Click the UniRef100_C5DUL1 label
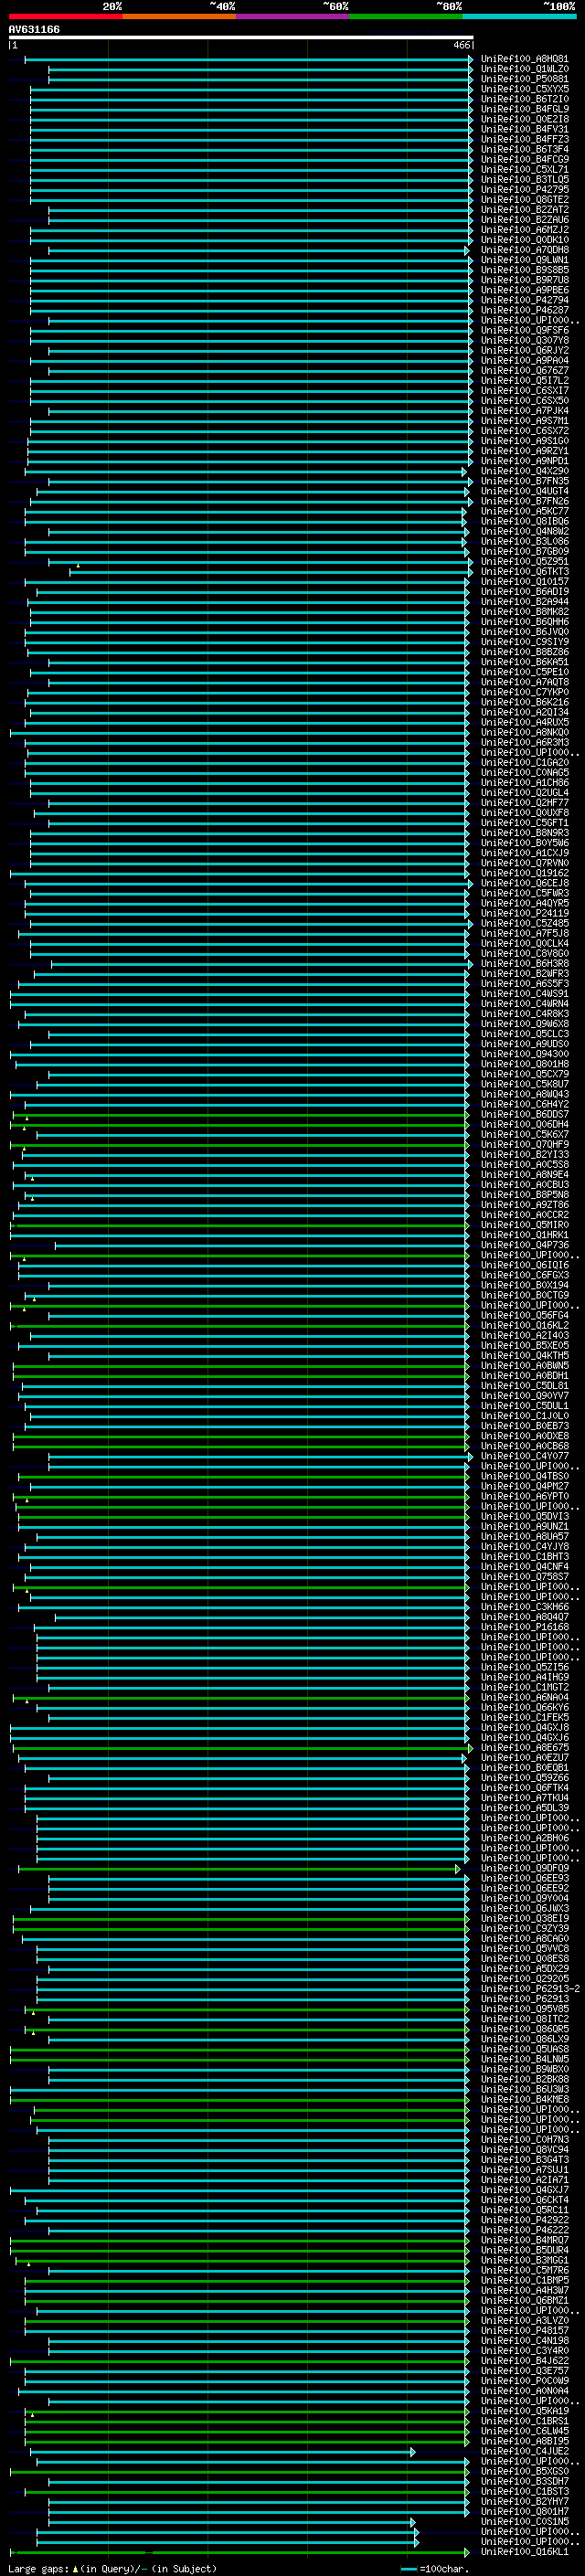This screenshot has width=585, height=2576. click(524, 1406)
